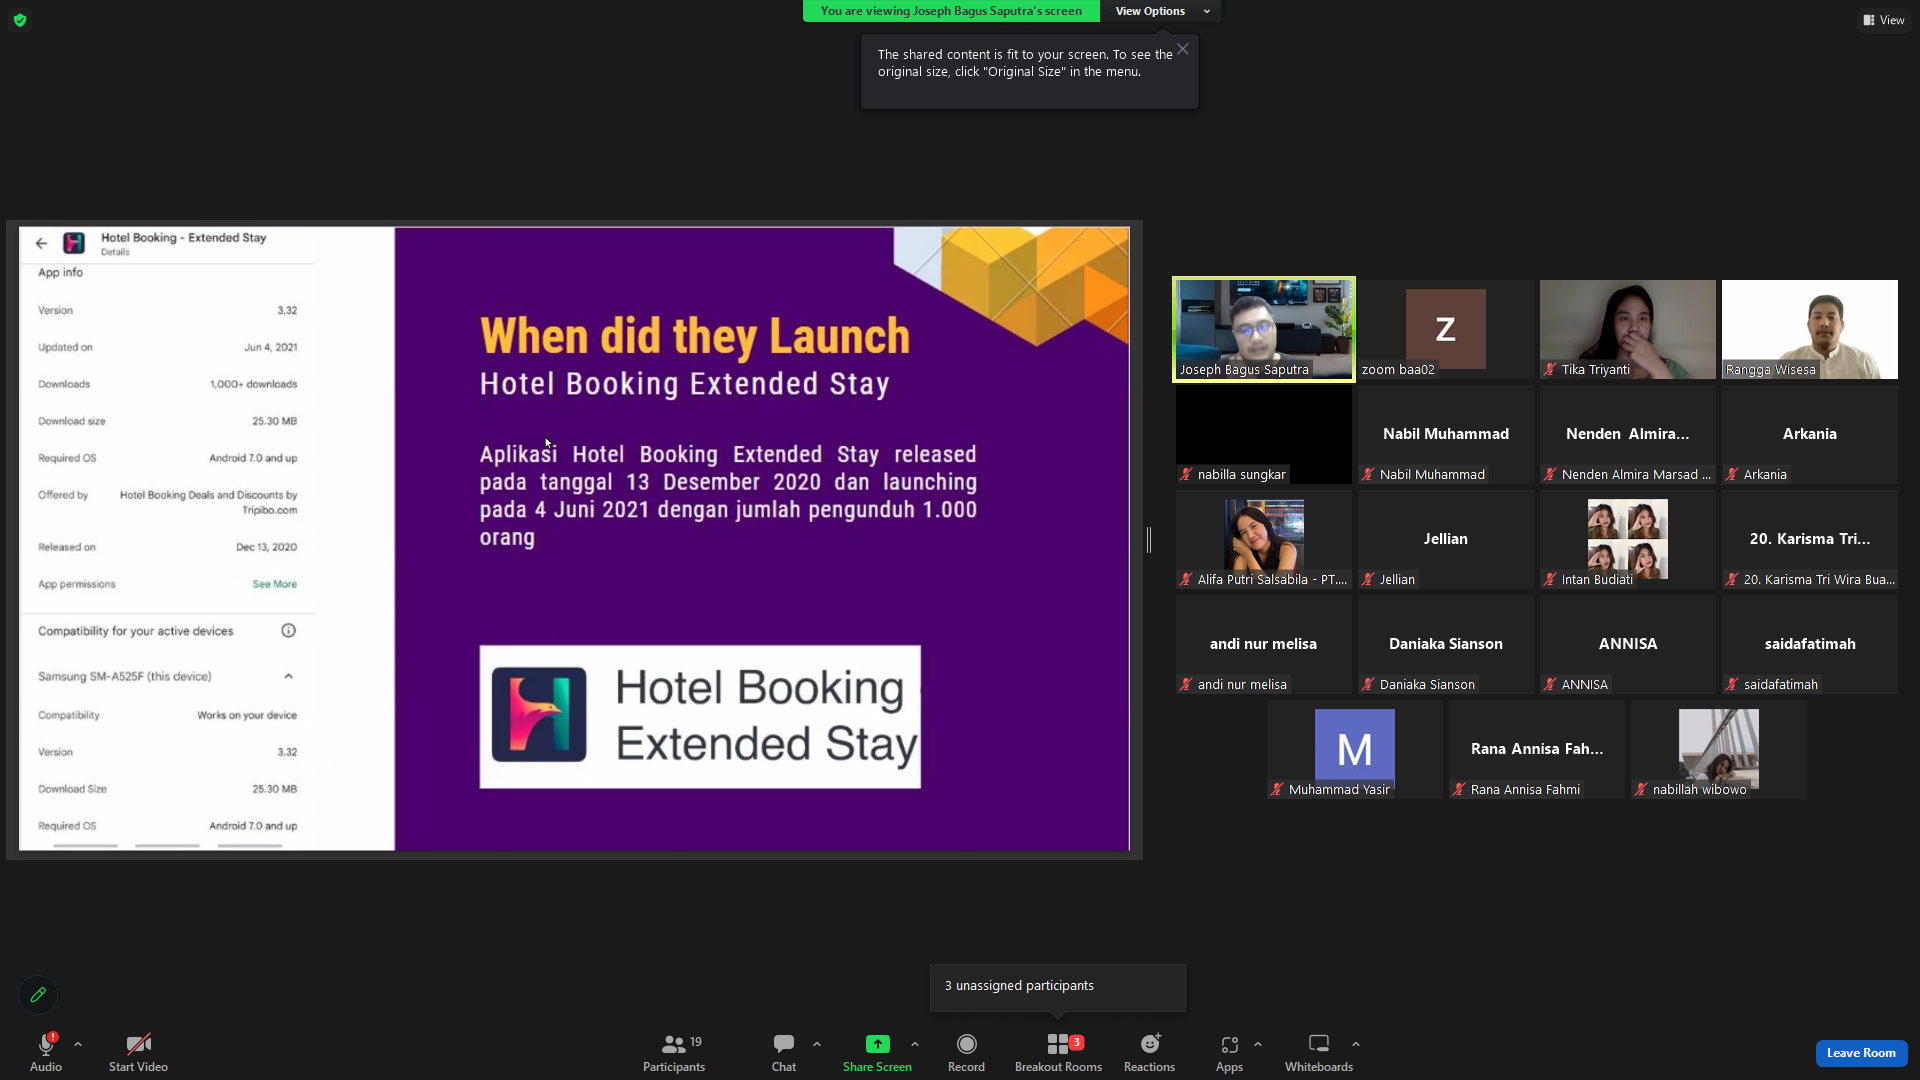
Task: Click the shared screen panel divider handle
Action: (1149, 540)
